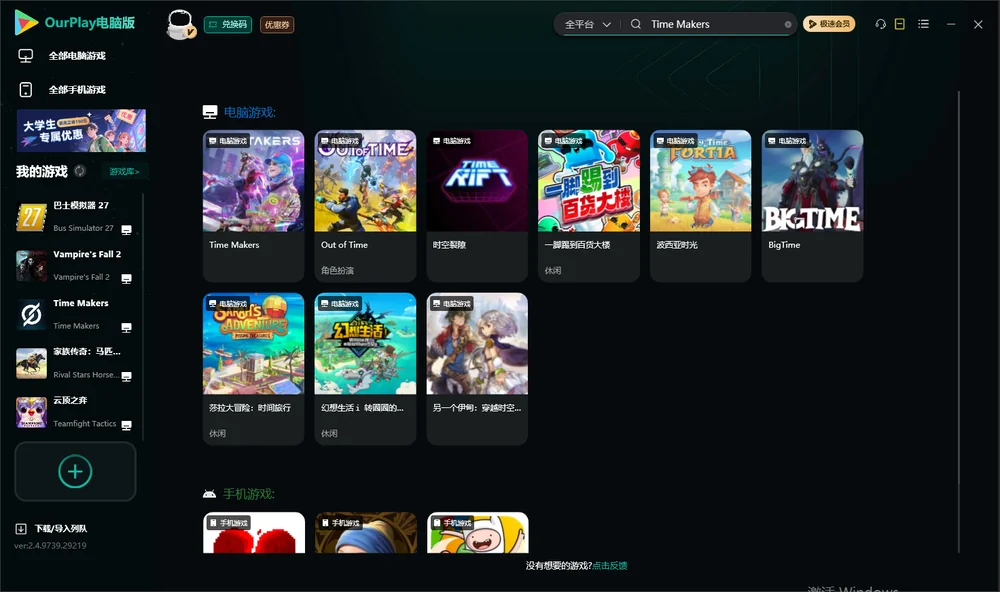This screenshot has height=592, width=1000.
Task: Open the 极速会员 membership button
Action: tap(829, 24)
